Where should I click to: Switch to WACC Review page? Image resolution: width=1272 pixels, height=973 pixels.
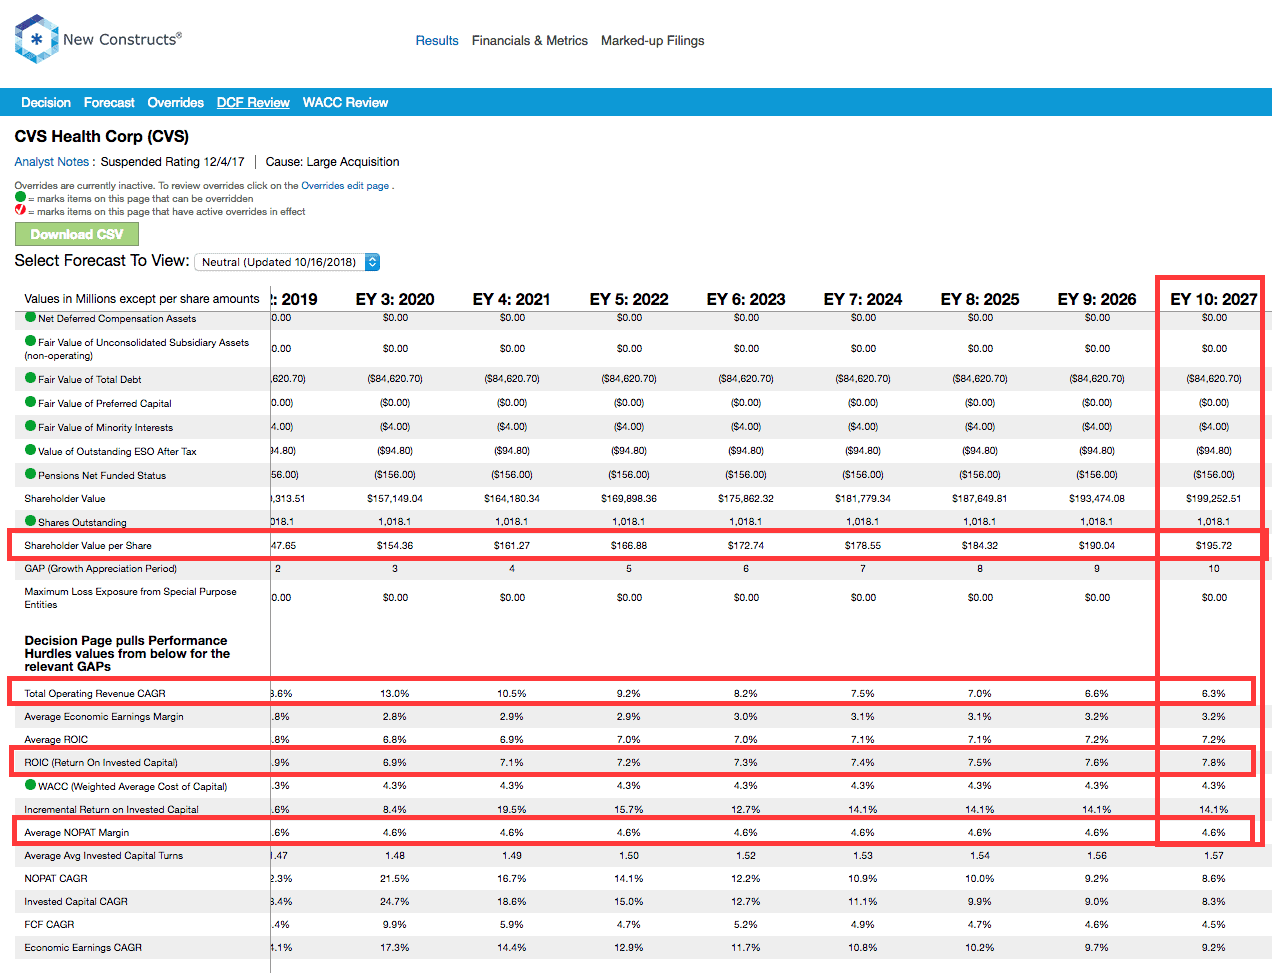click(345, 102)
